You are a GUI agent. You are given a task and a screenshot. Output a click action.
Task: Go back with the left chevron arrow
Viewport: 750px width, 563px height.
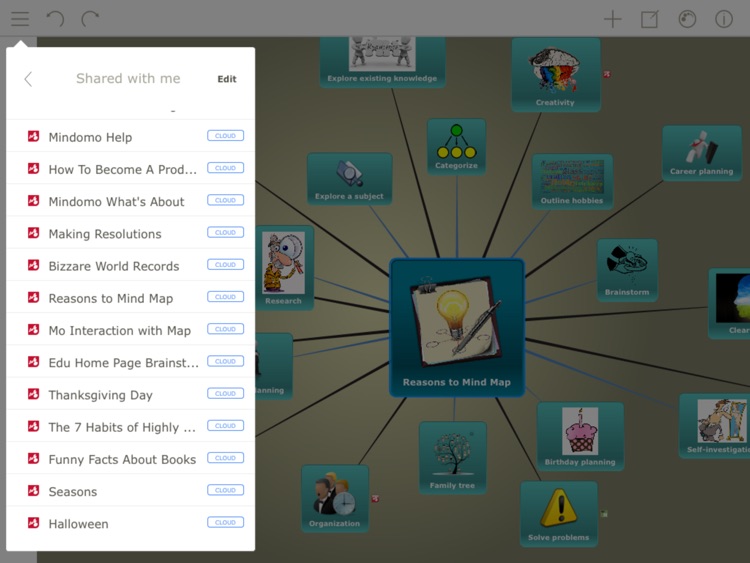pyautogui.click(x=28, y=79)
